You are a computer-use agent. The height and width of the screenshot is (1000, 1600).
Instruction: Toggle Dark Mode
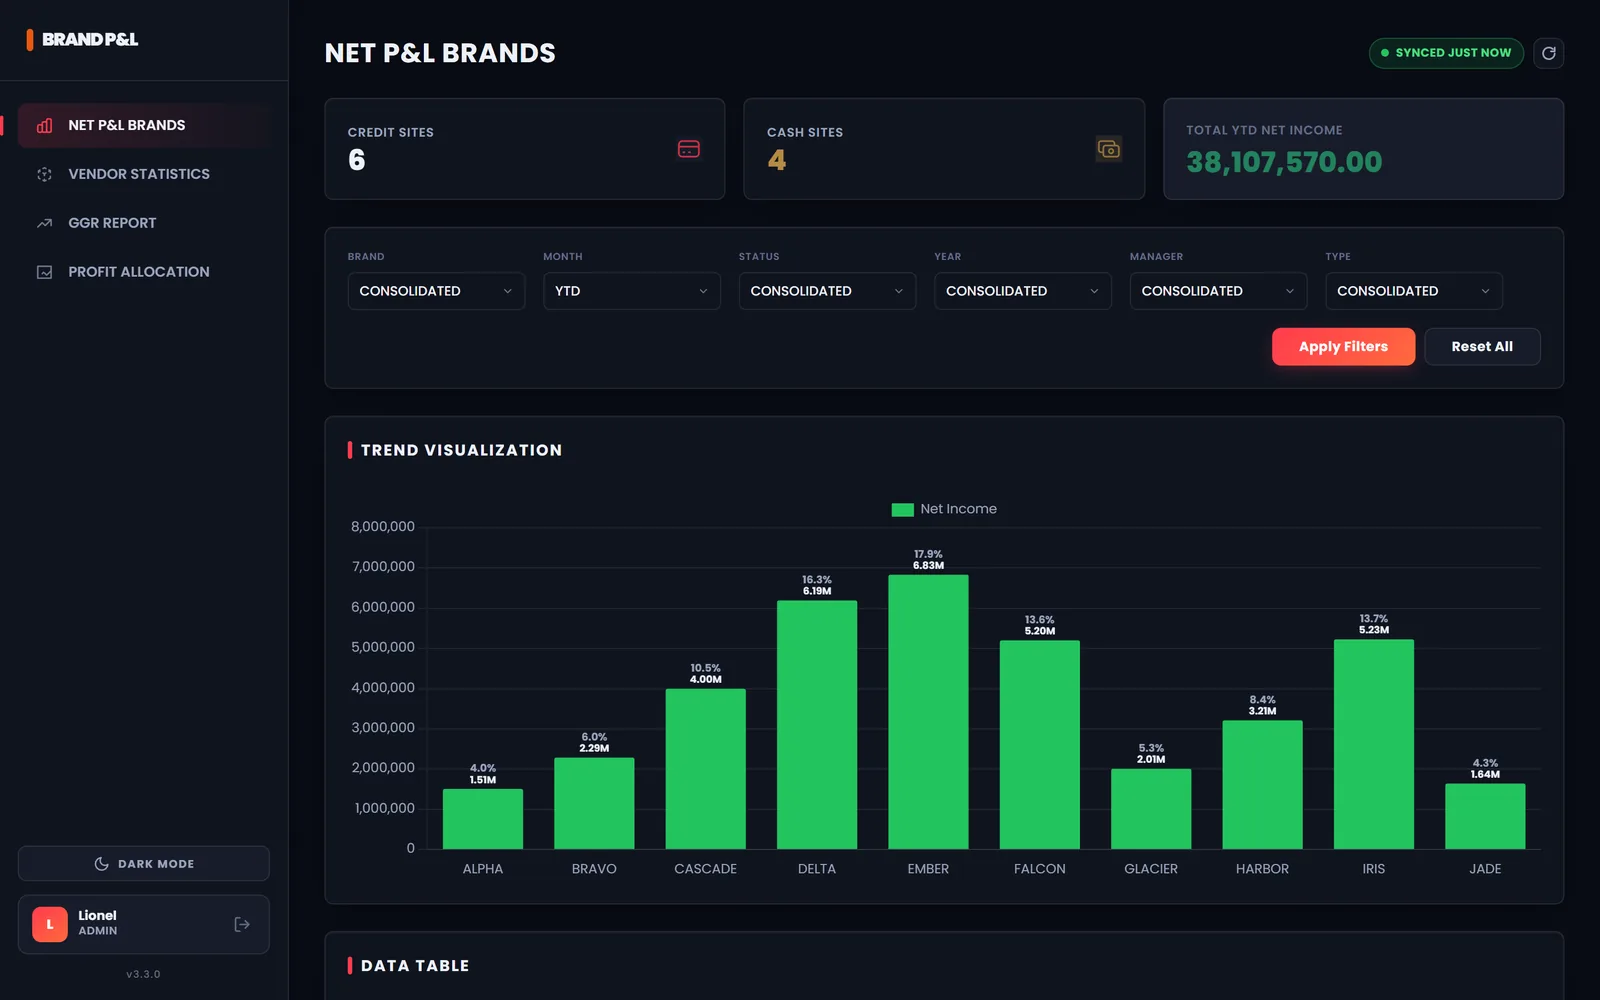[x=143, y=864]
